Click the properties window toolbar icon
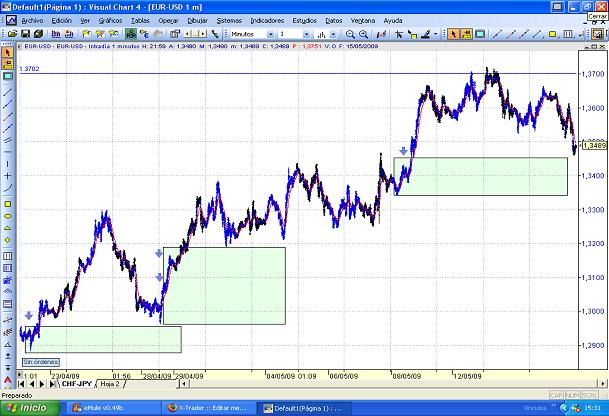This screenshot has width=609, height=416. (175, 34)
